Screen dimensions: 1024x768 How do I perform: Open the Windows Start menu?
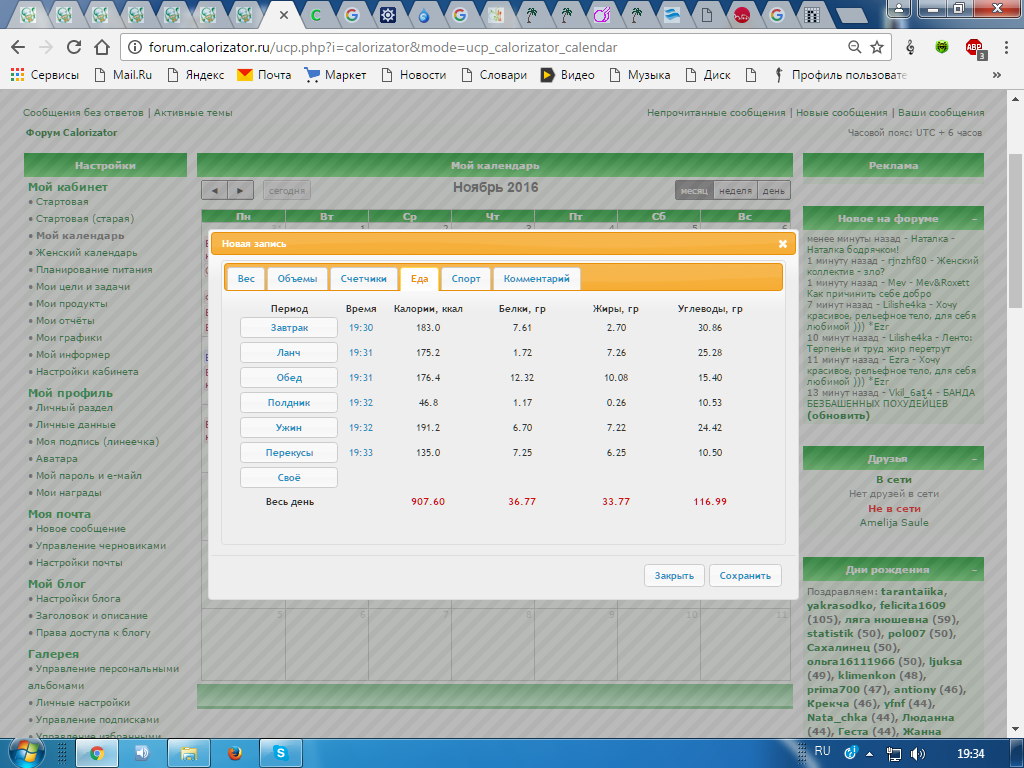click(x=25, y=754)
